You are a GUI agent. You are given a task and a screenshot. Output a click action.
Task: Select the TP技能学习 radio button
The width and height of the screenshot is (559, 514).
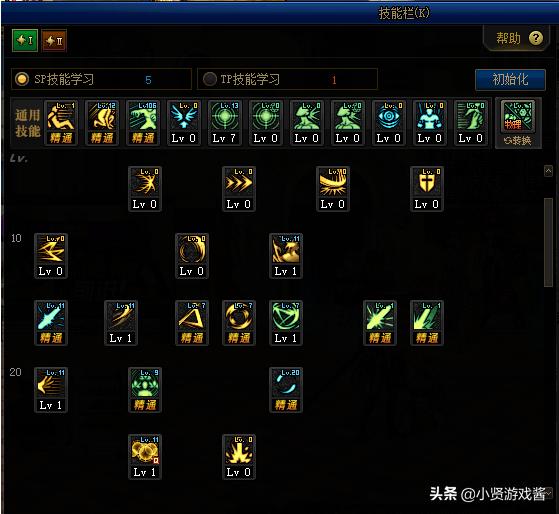click(210, 79)
